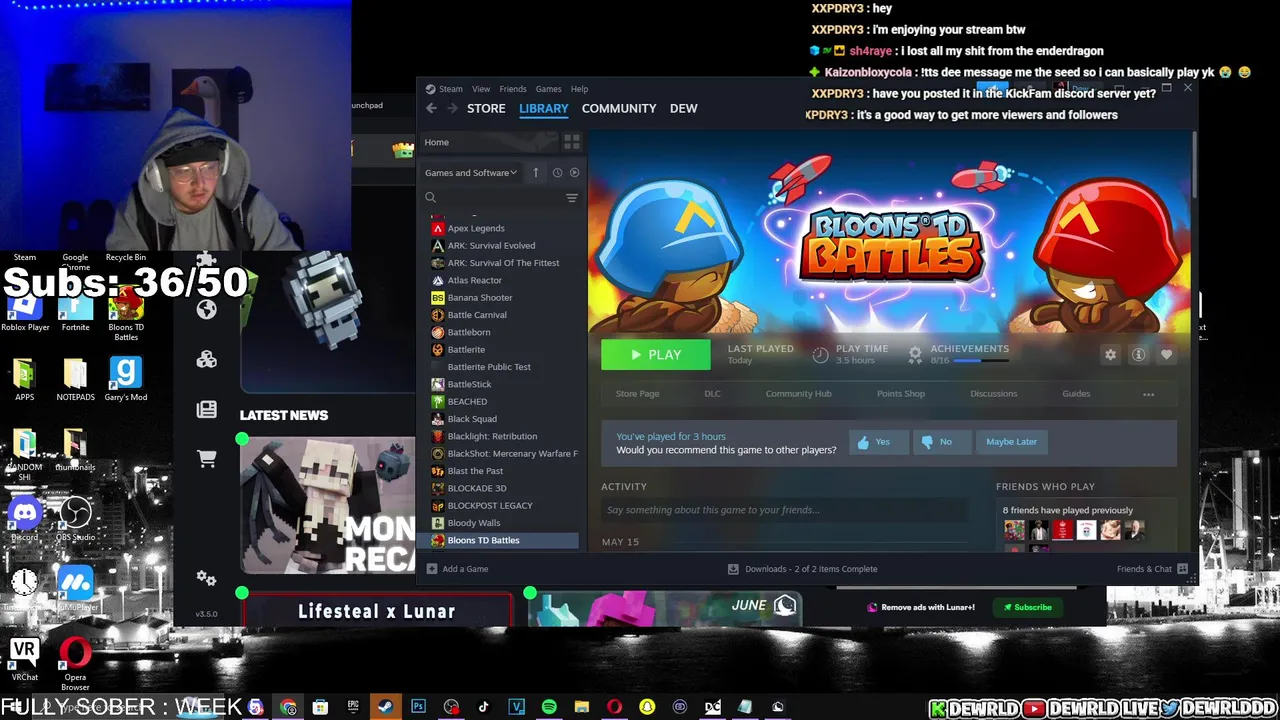1280x720 pixels.
Task: Click the activity post text field
Action: coord(784,510)
